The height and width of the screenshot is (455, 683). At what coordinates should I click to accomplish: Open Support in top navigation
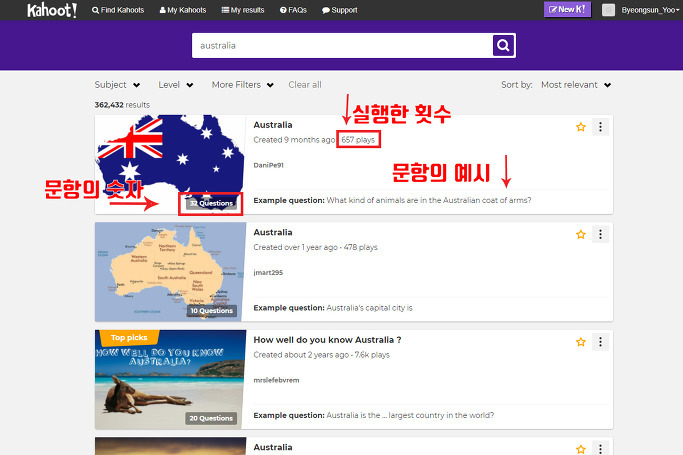pyautogui.click(x=339, y=10)
